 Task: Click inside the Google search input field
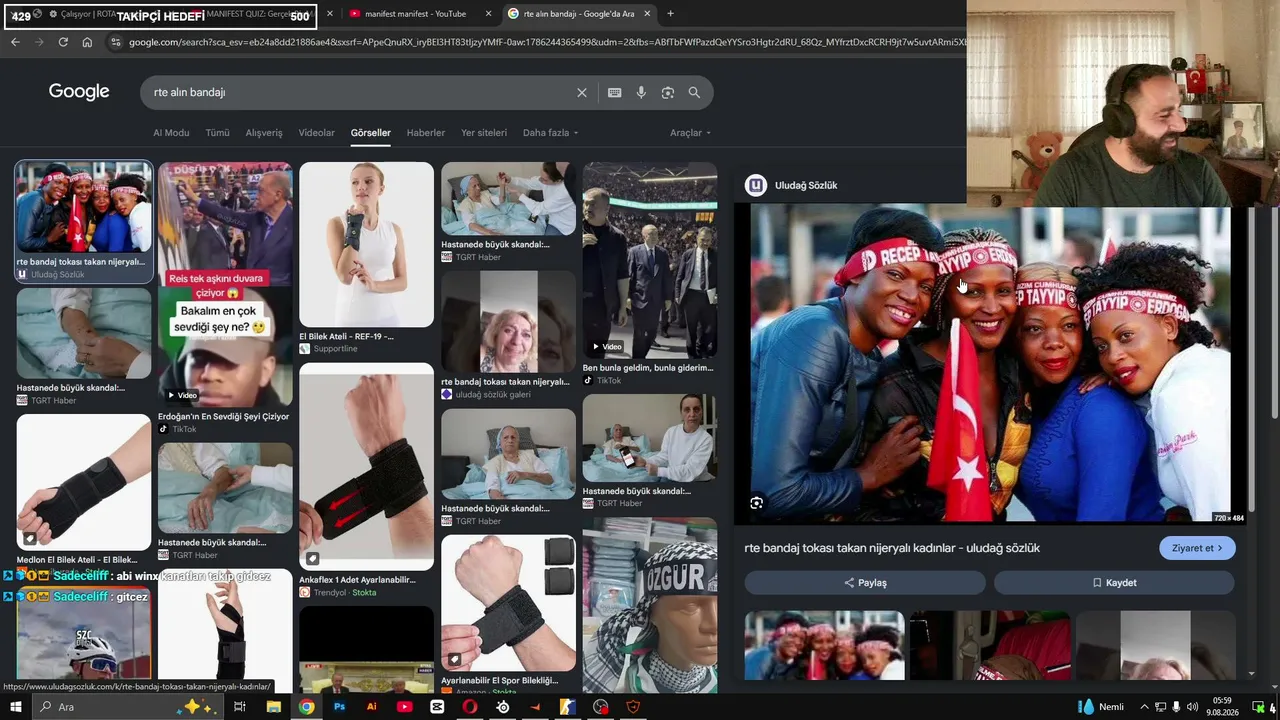[x=360, y=93]
